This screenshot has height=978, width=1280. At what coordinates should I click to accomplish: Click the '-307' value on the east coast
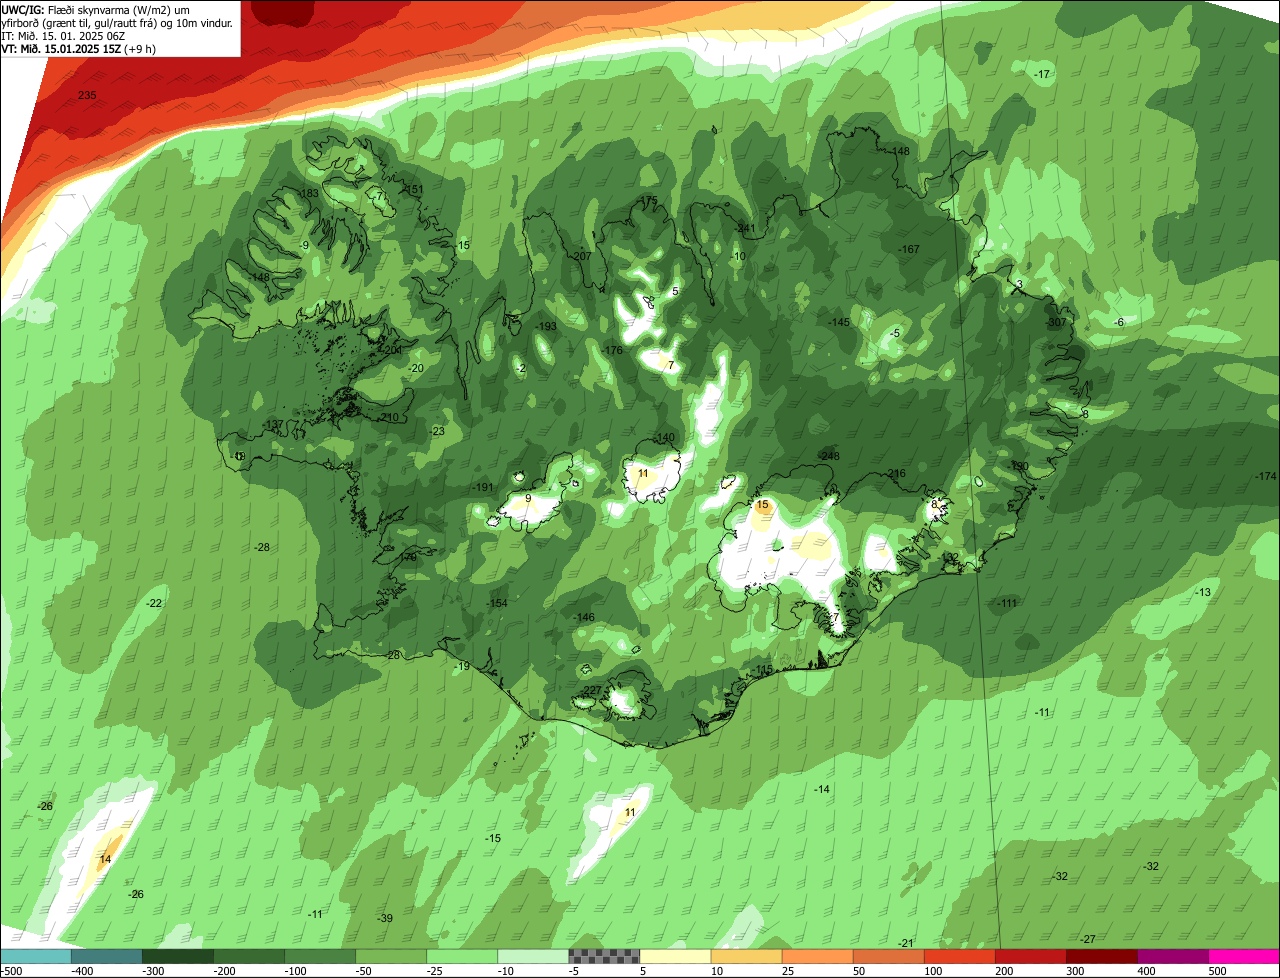click(1056, 323)
